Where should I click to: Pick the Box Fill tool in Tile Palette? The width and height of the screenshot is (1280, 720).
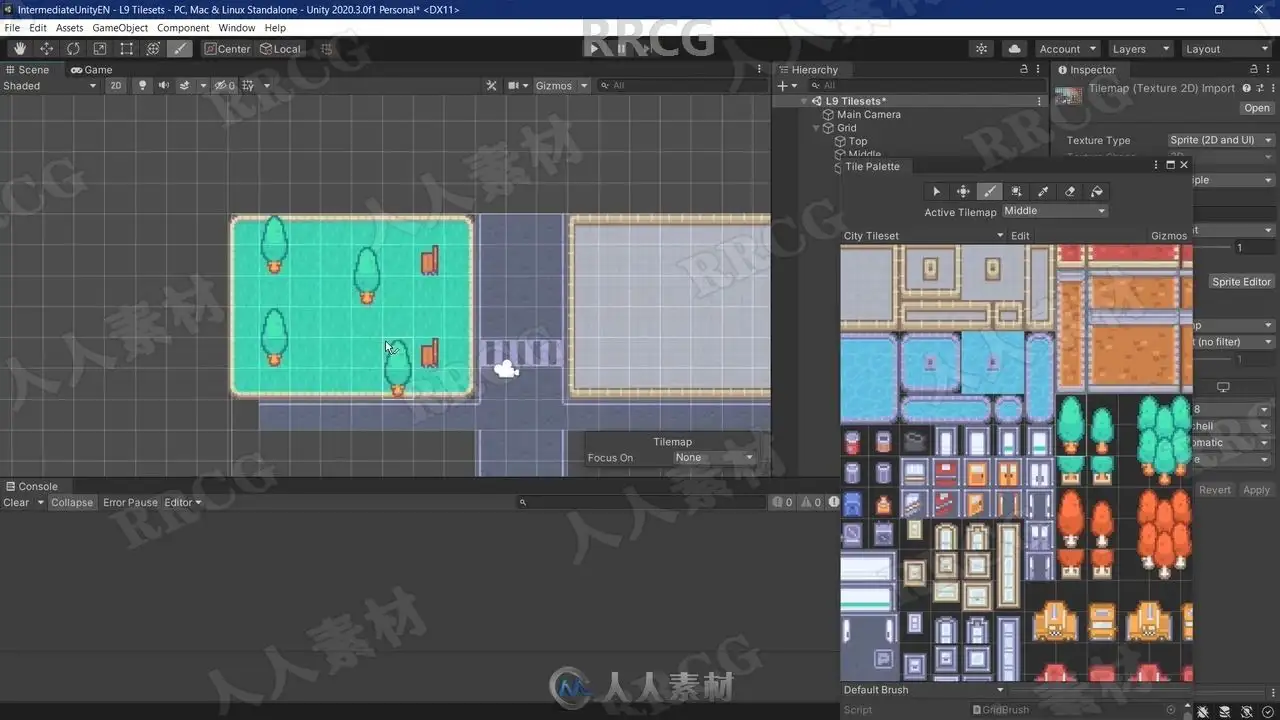tap(1016, 191)
